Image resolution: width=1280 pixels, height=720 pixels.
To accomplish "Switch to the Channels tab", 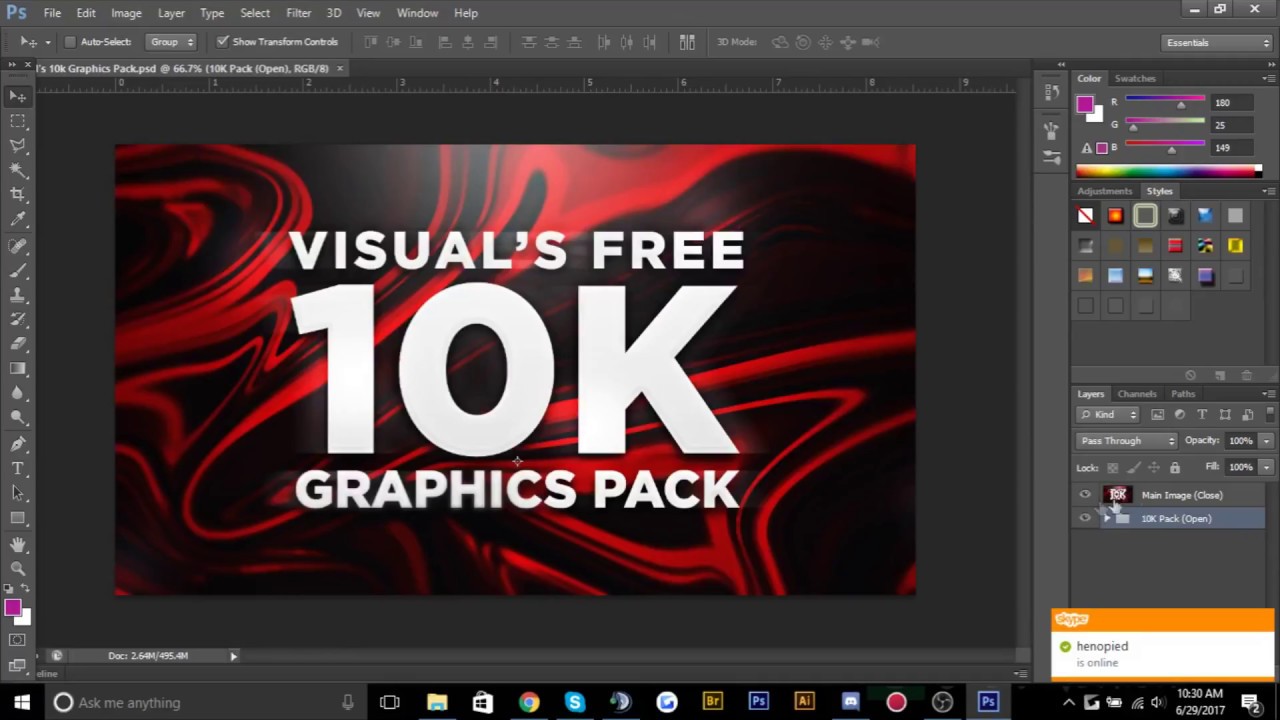I will tap(1137, 394).
